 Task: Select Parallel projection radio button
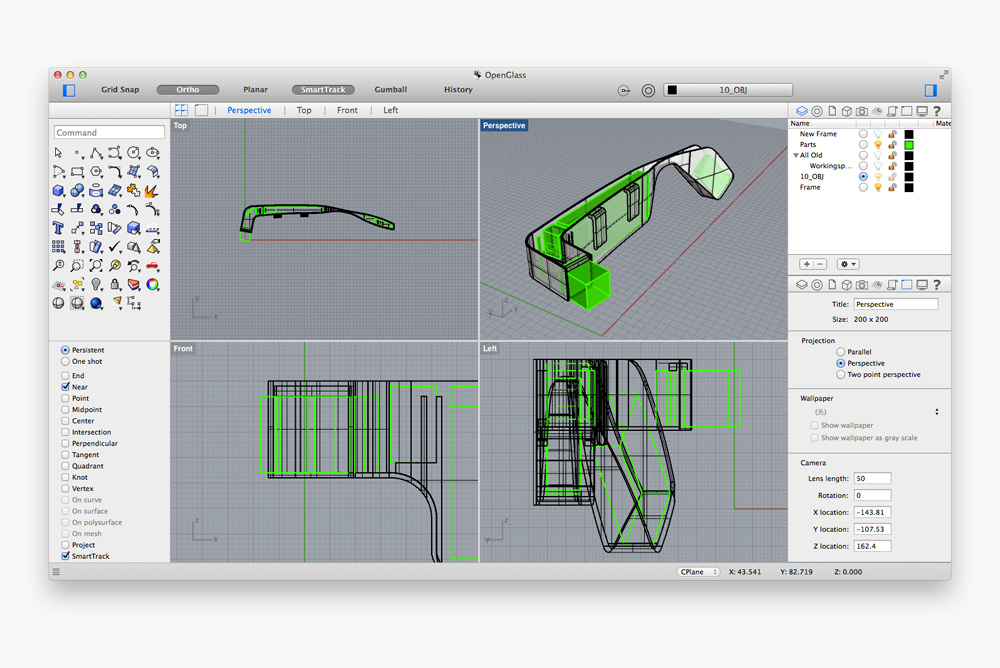click(x=841, y=352)
